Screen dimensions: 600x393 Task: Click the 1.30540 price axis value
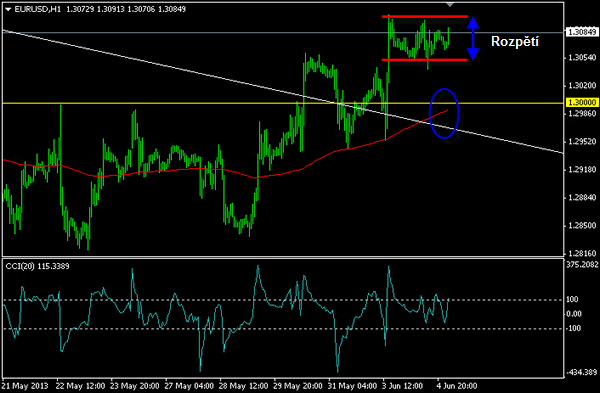pos(582,58)
